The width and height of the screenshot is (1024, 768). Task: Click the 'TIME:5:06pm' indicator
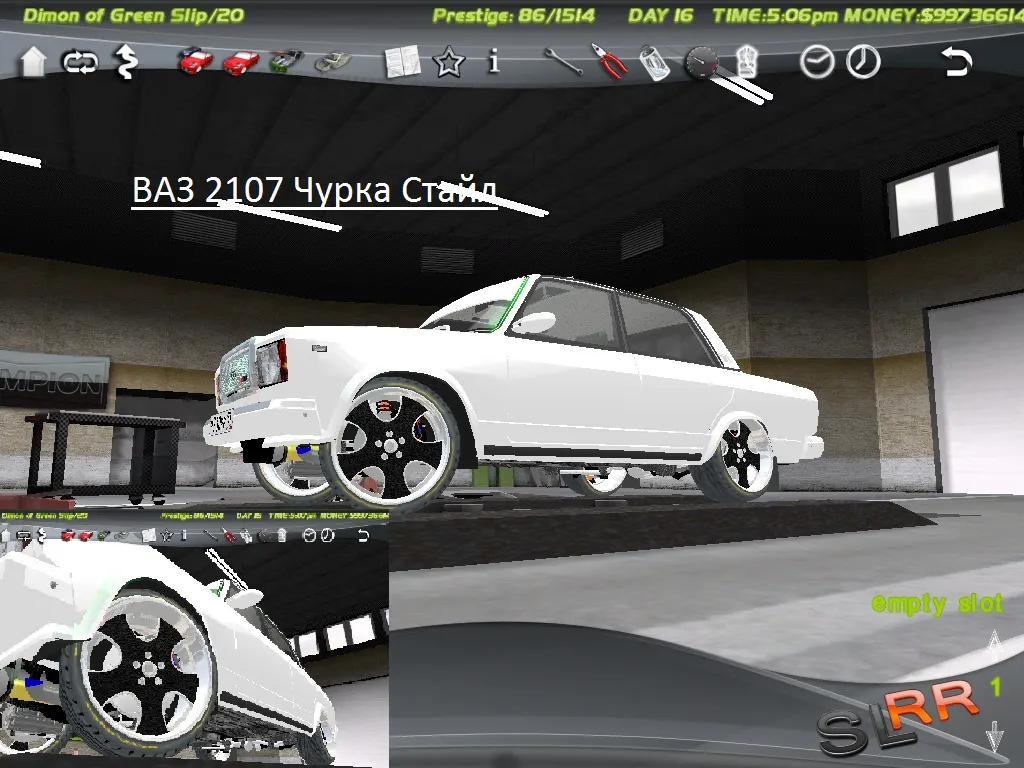(x=775, y=16)
